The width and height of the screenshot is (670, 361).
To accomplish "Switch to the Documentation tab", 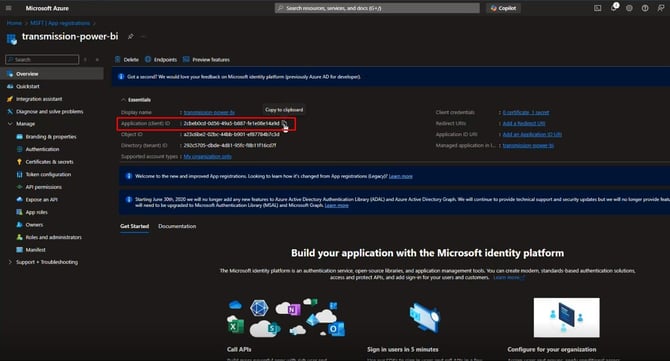I will coord(177,226).
